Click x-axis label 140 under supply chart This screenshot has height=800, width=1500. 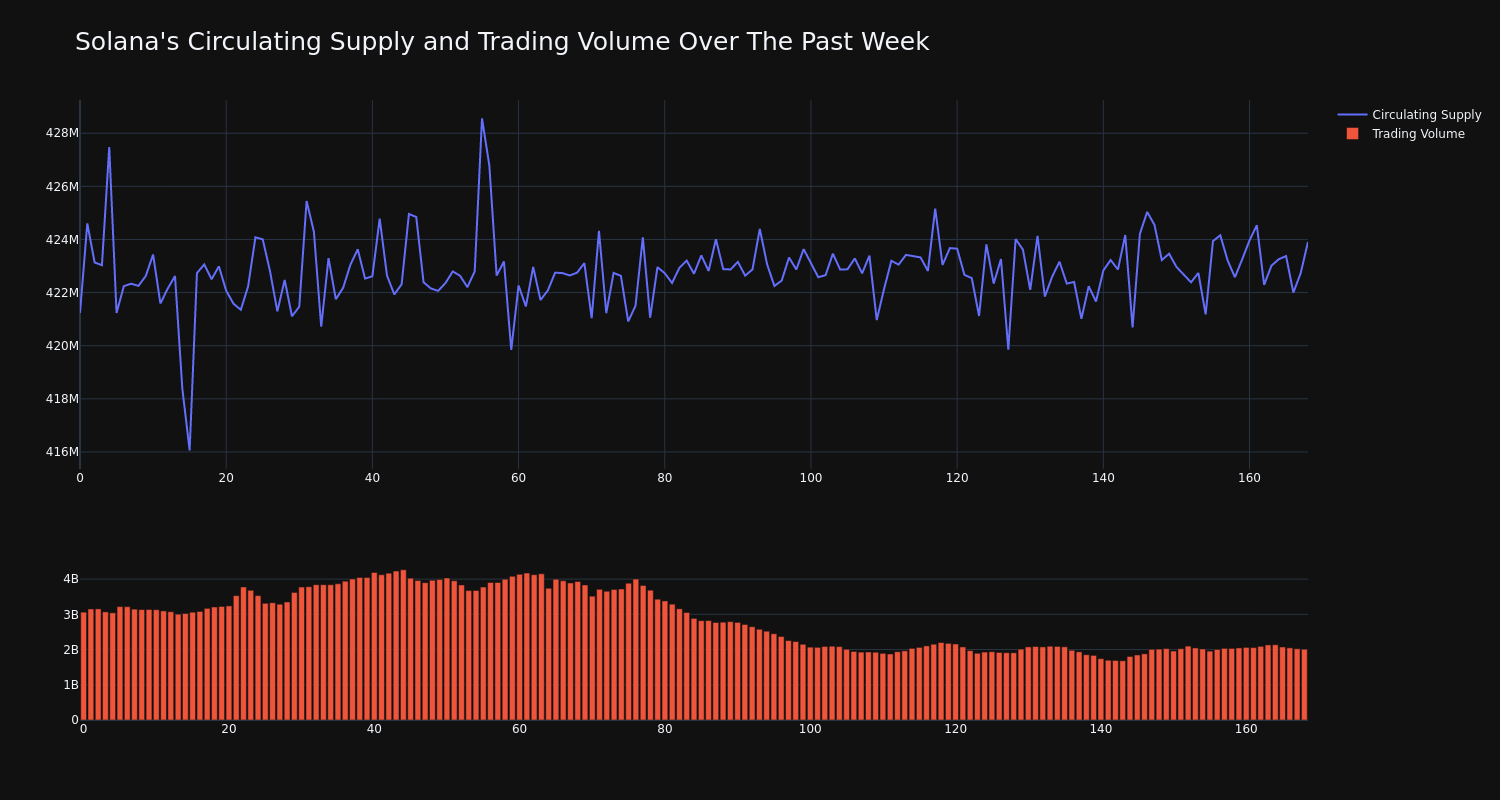[x=1103, y=478]
